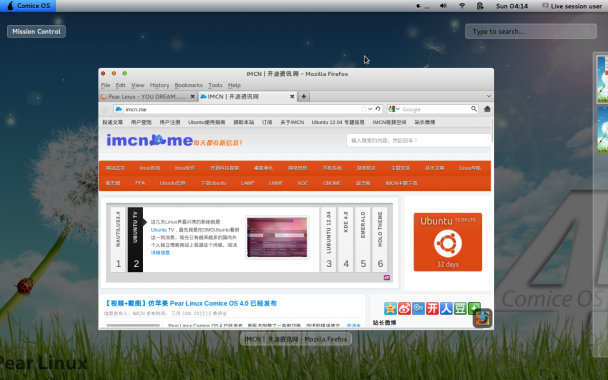Open Firefox History menu
This screenshot has height=380, width=608.
coord(159,85)
